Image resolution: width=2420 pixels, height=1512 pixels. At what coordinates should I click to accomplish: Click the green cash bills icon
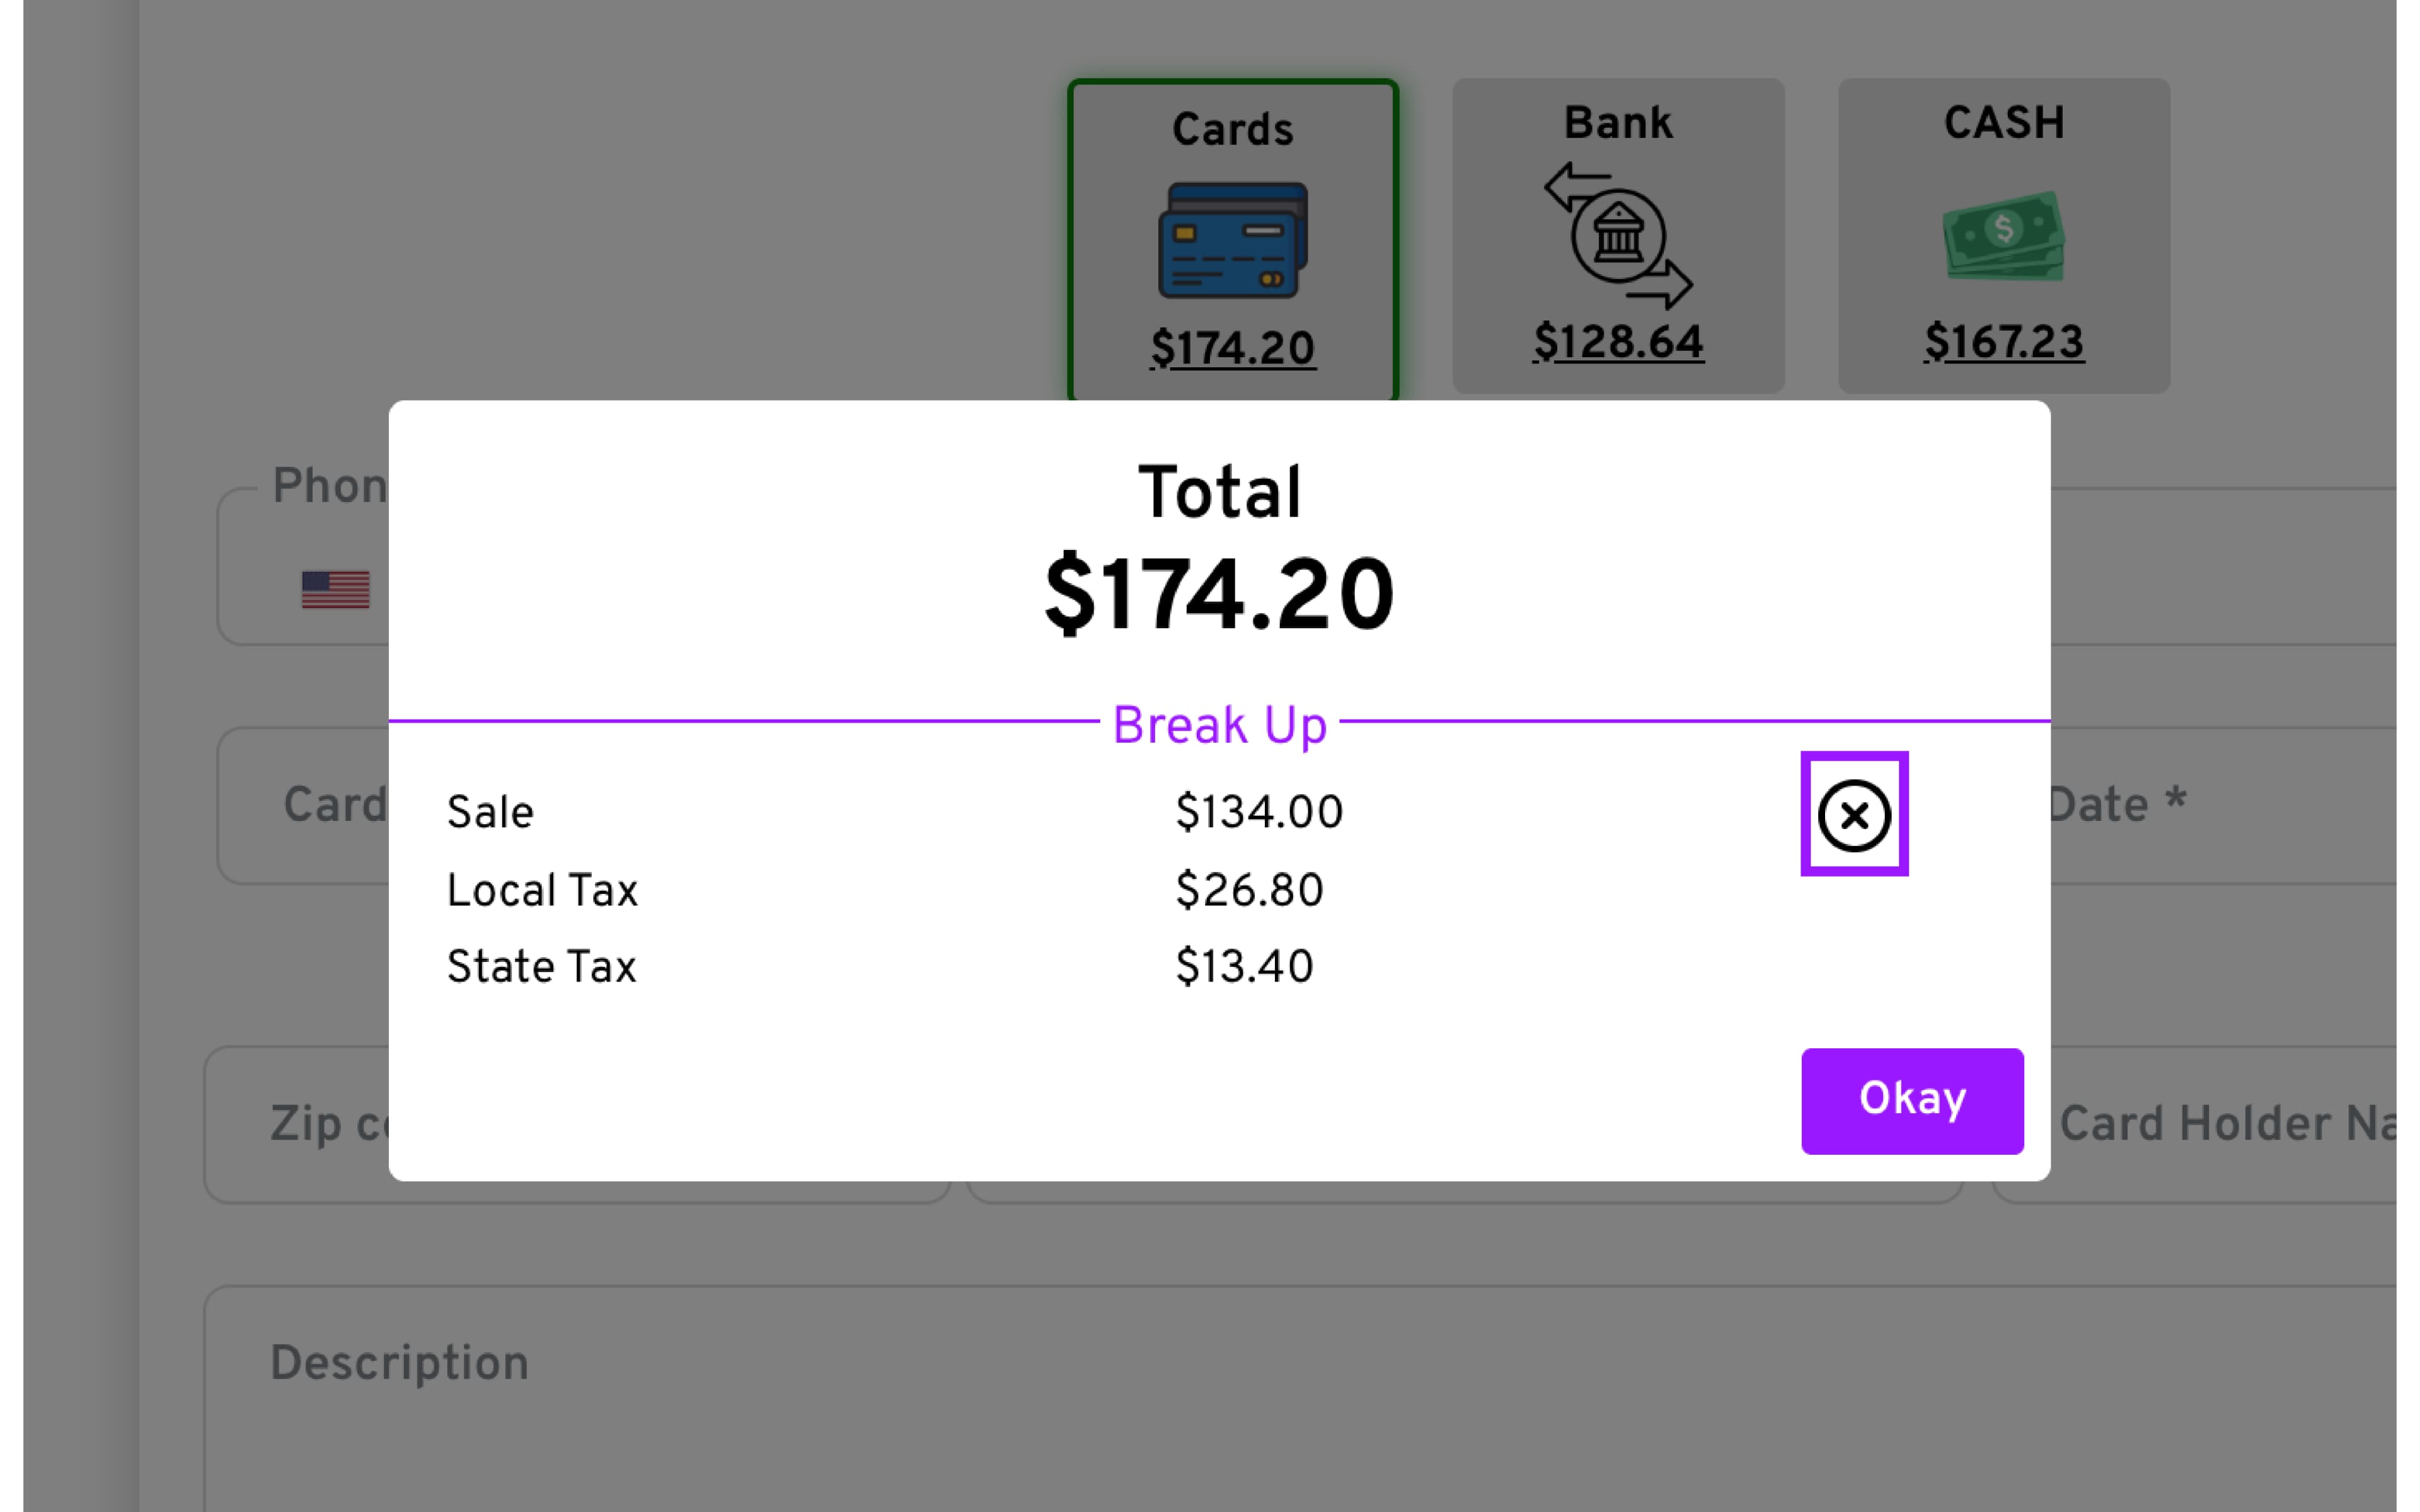coord(2003,236)
